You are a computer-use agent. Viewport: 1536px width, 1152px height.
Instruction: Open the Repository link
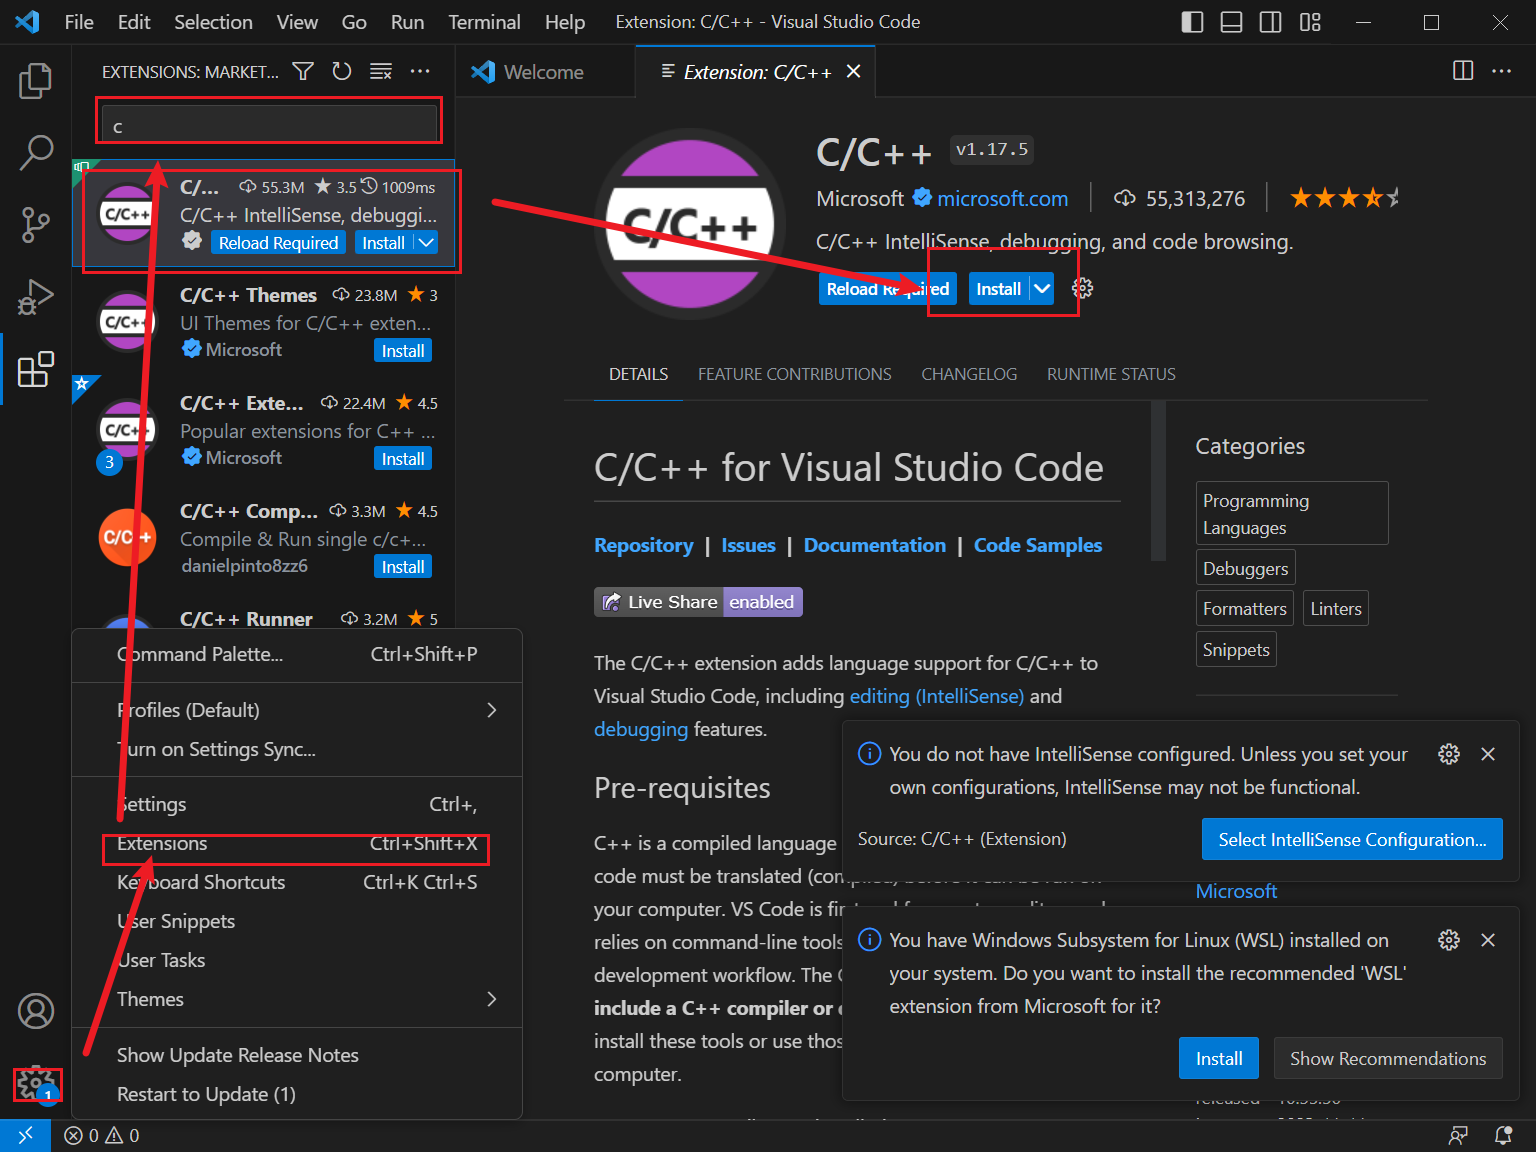tap(643, 545)
